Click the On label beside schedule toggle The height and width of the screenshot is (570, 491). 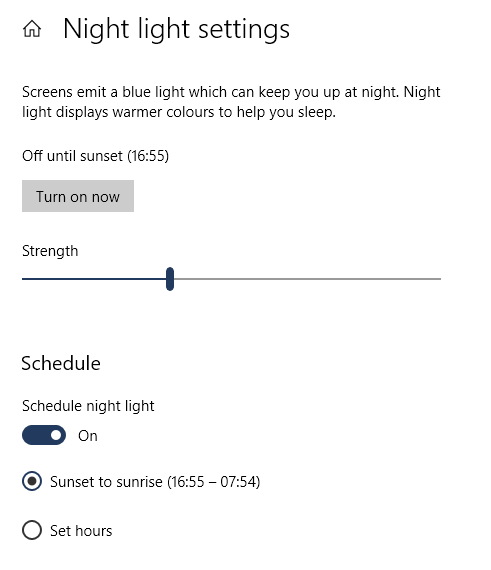88,435
